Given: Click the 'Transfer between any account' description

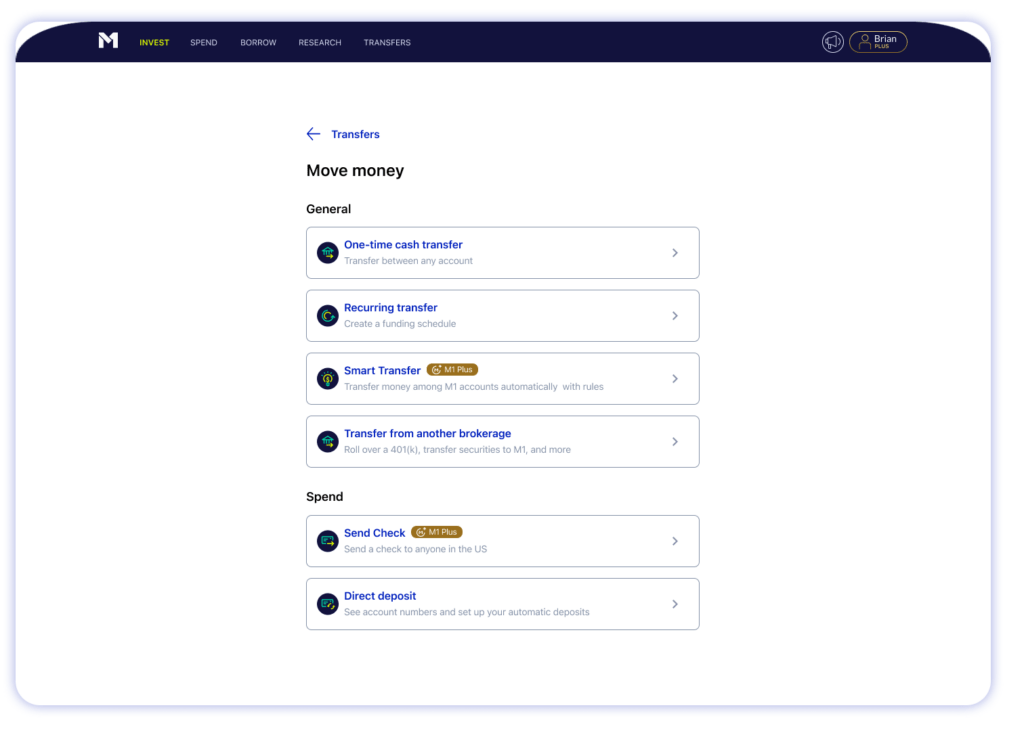Looking at the screenshot, I should point(408,261).
